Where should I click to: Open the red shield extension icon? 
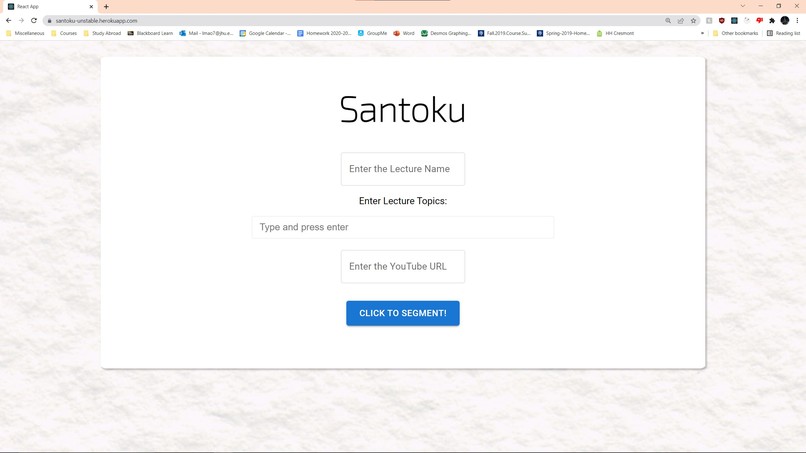[x=722, y=21]
